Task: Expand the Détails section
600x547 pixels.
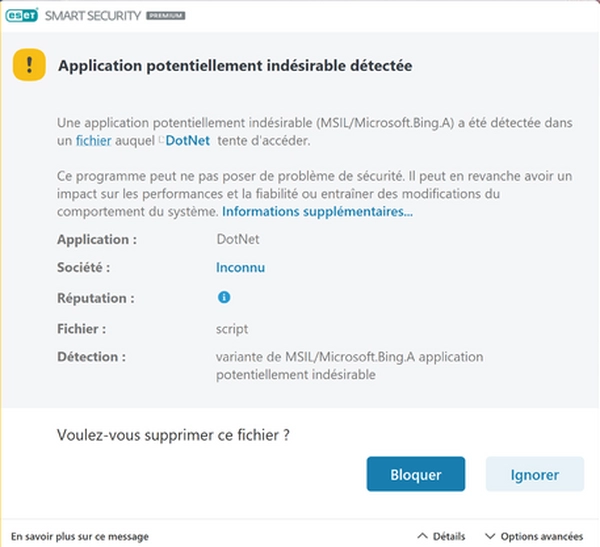Action: point(441,536)
